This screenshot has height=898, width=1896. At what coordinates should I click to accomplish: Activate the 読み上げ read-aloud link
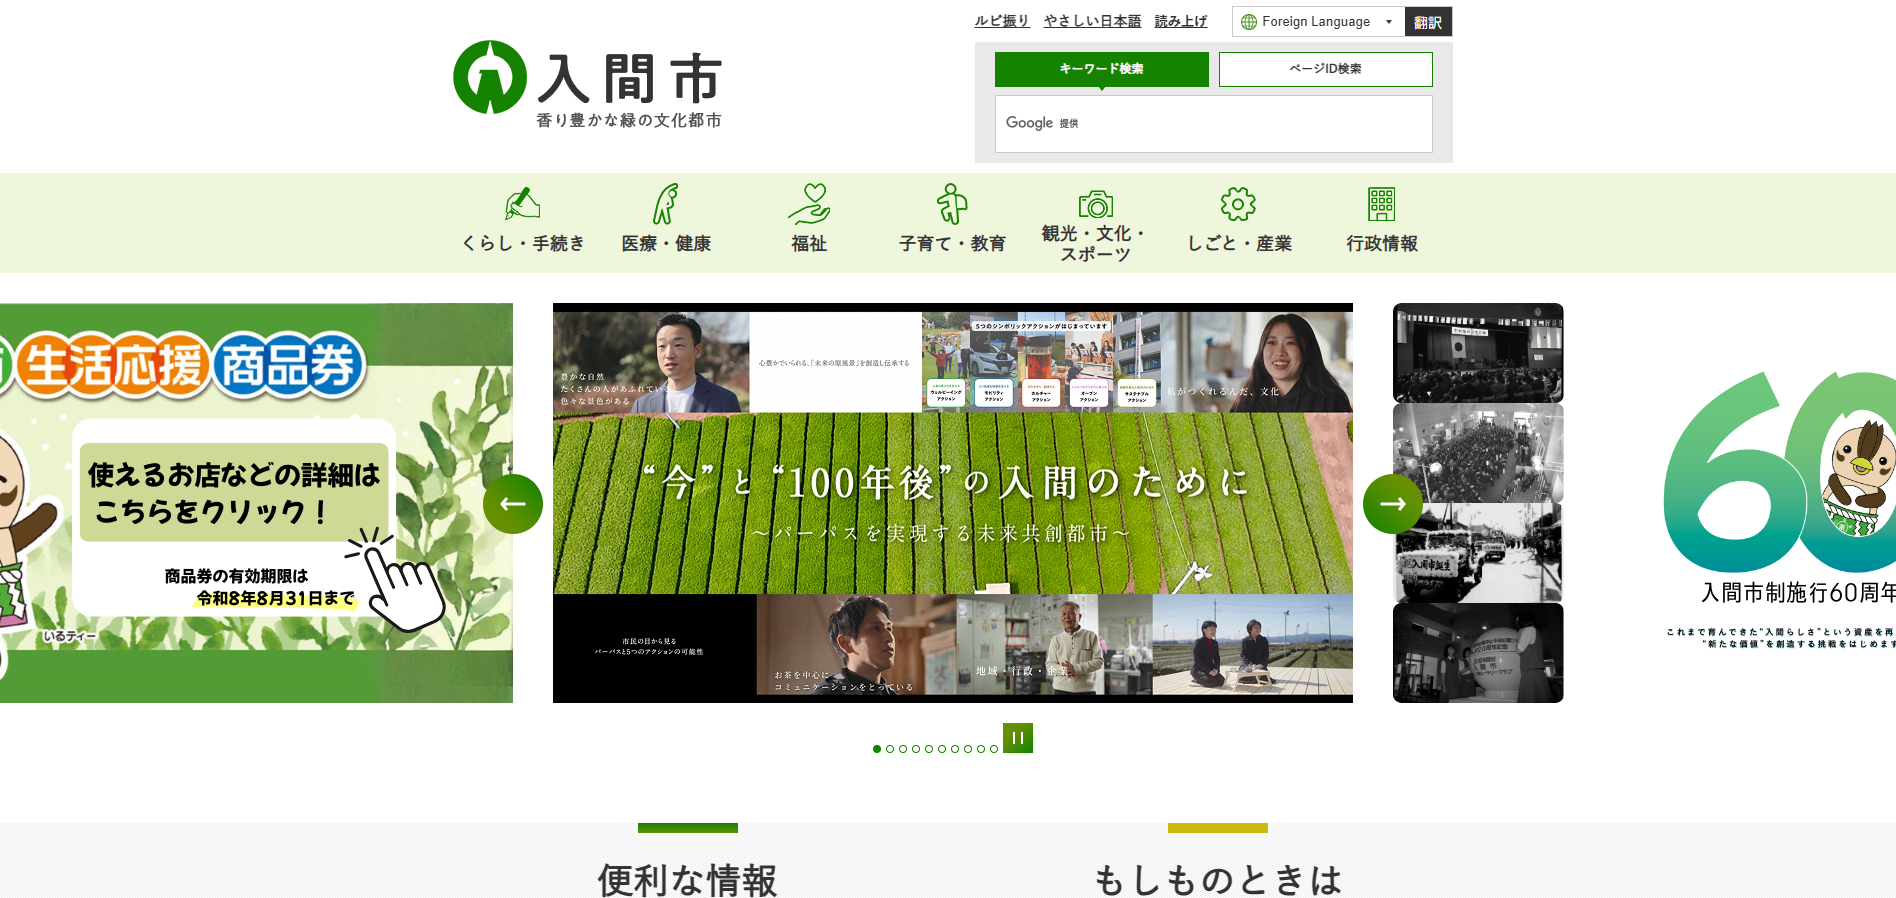click(1181, 21)
